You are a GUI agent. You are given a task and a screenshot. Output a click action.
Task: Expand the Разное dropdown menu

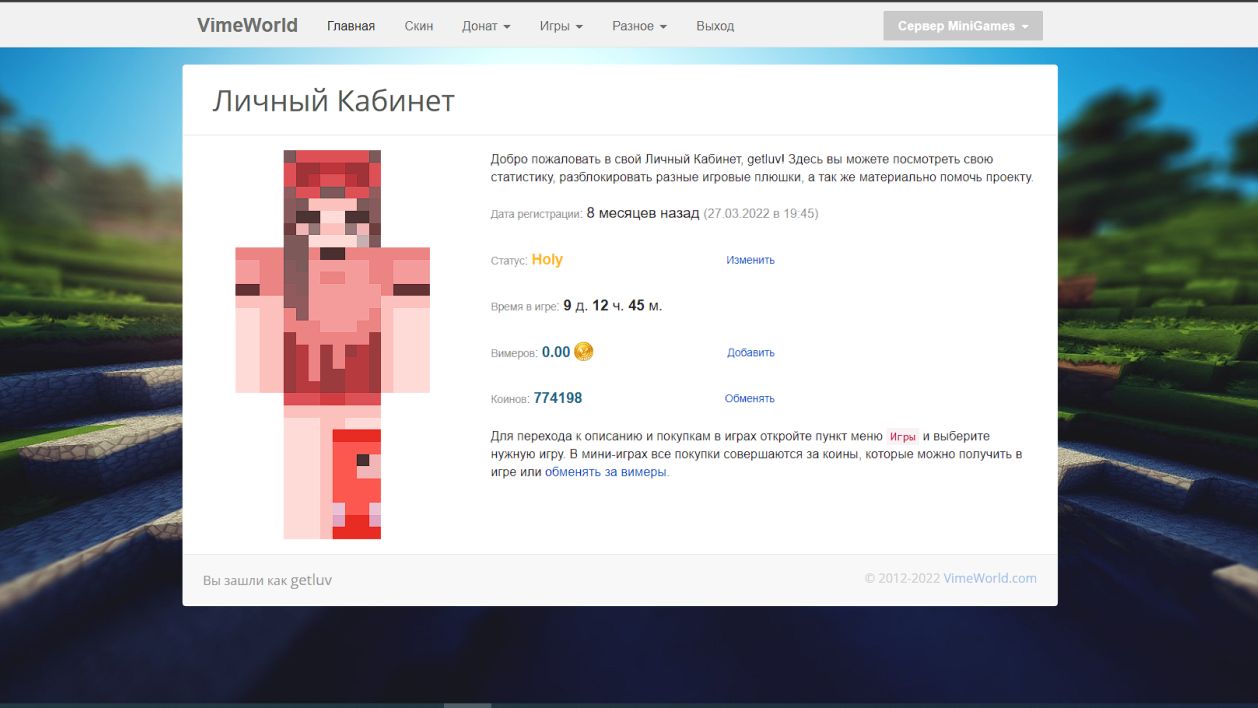pos(639,26)
